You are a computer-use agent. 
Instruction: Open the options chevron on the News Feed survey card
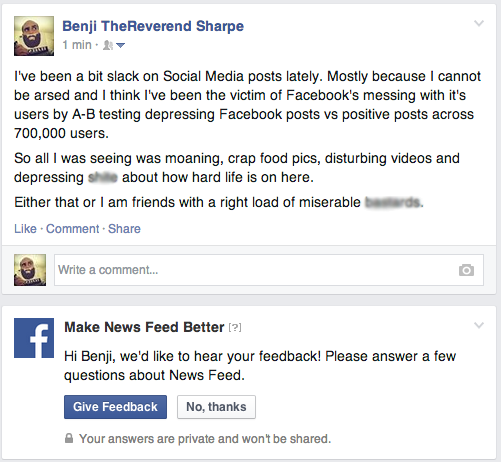(479, 325)
